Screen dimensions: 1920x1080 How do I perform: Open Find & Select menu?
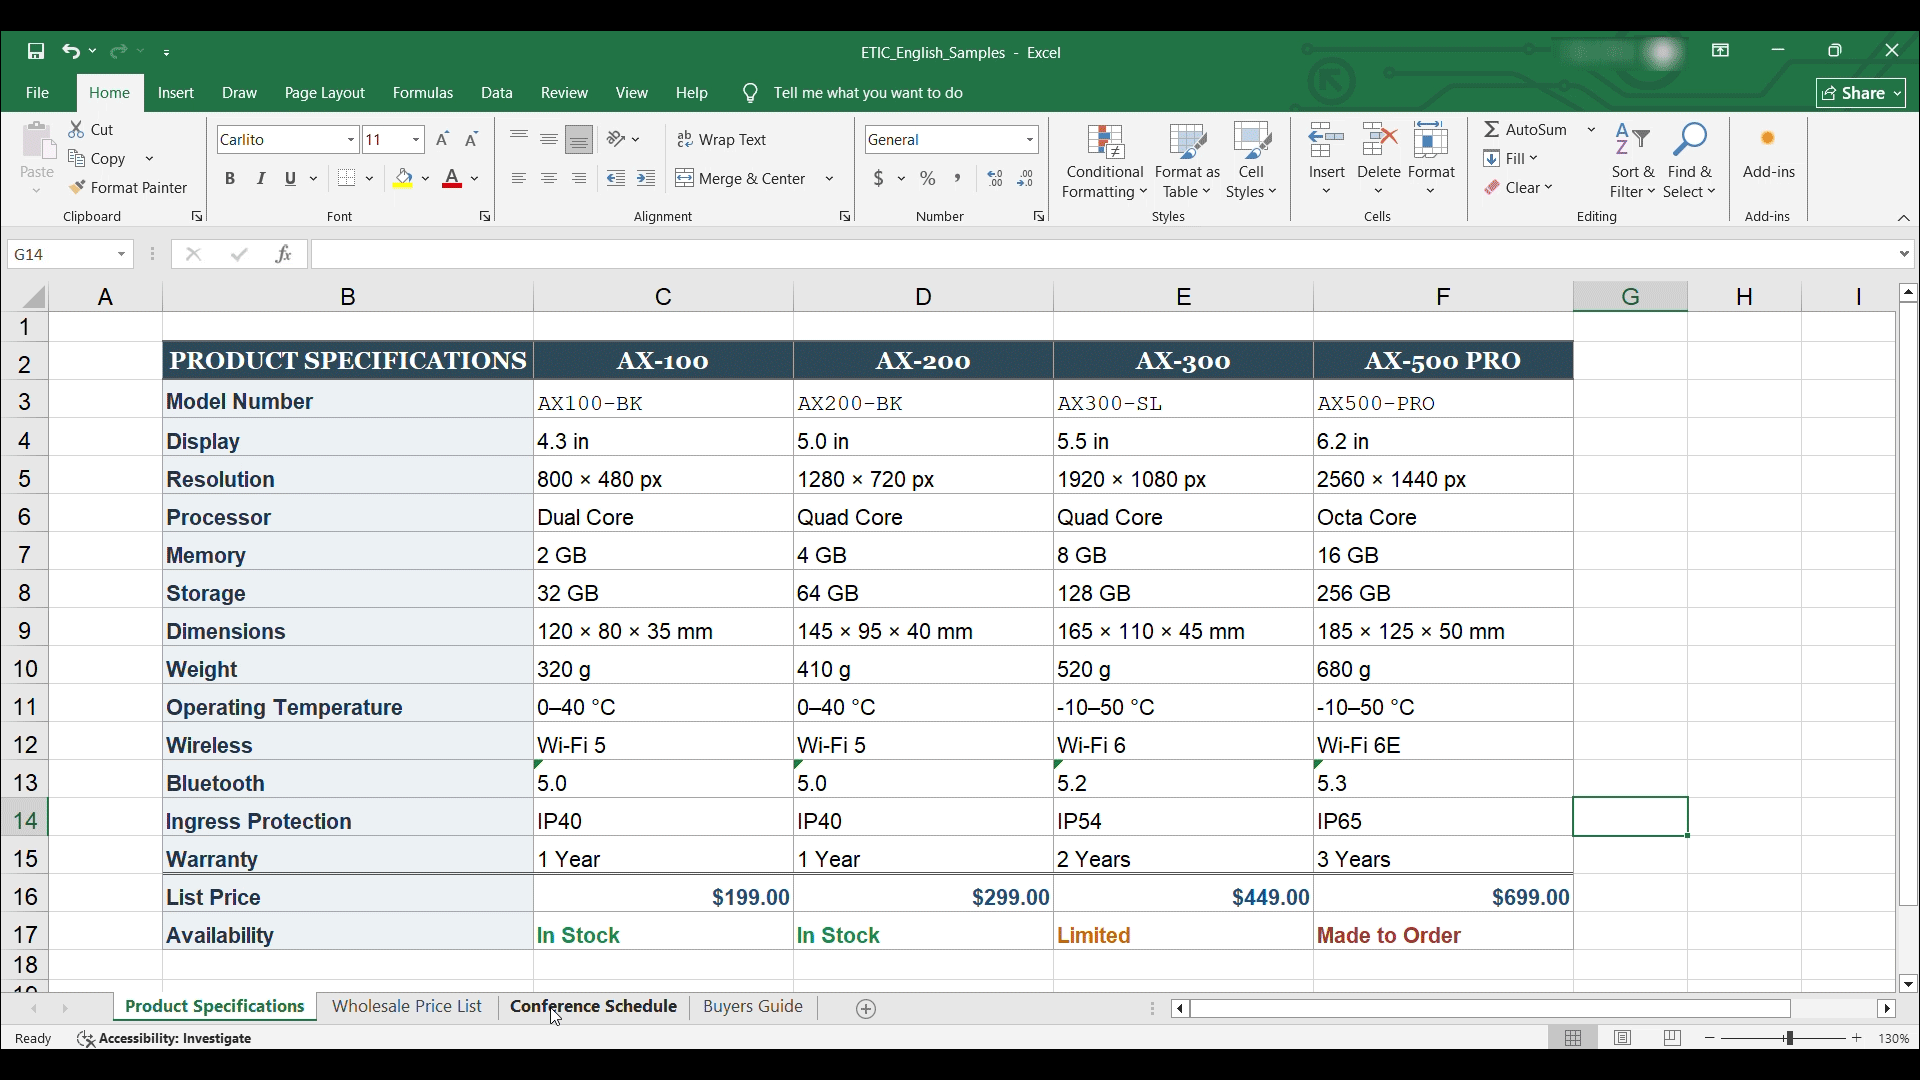(x=1690, y=161)
